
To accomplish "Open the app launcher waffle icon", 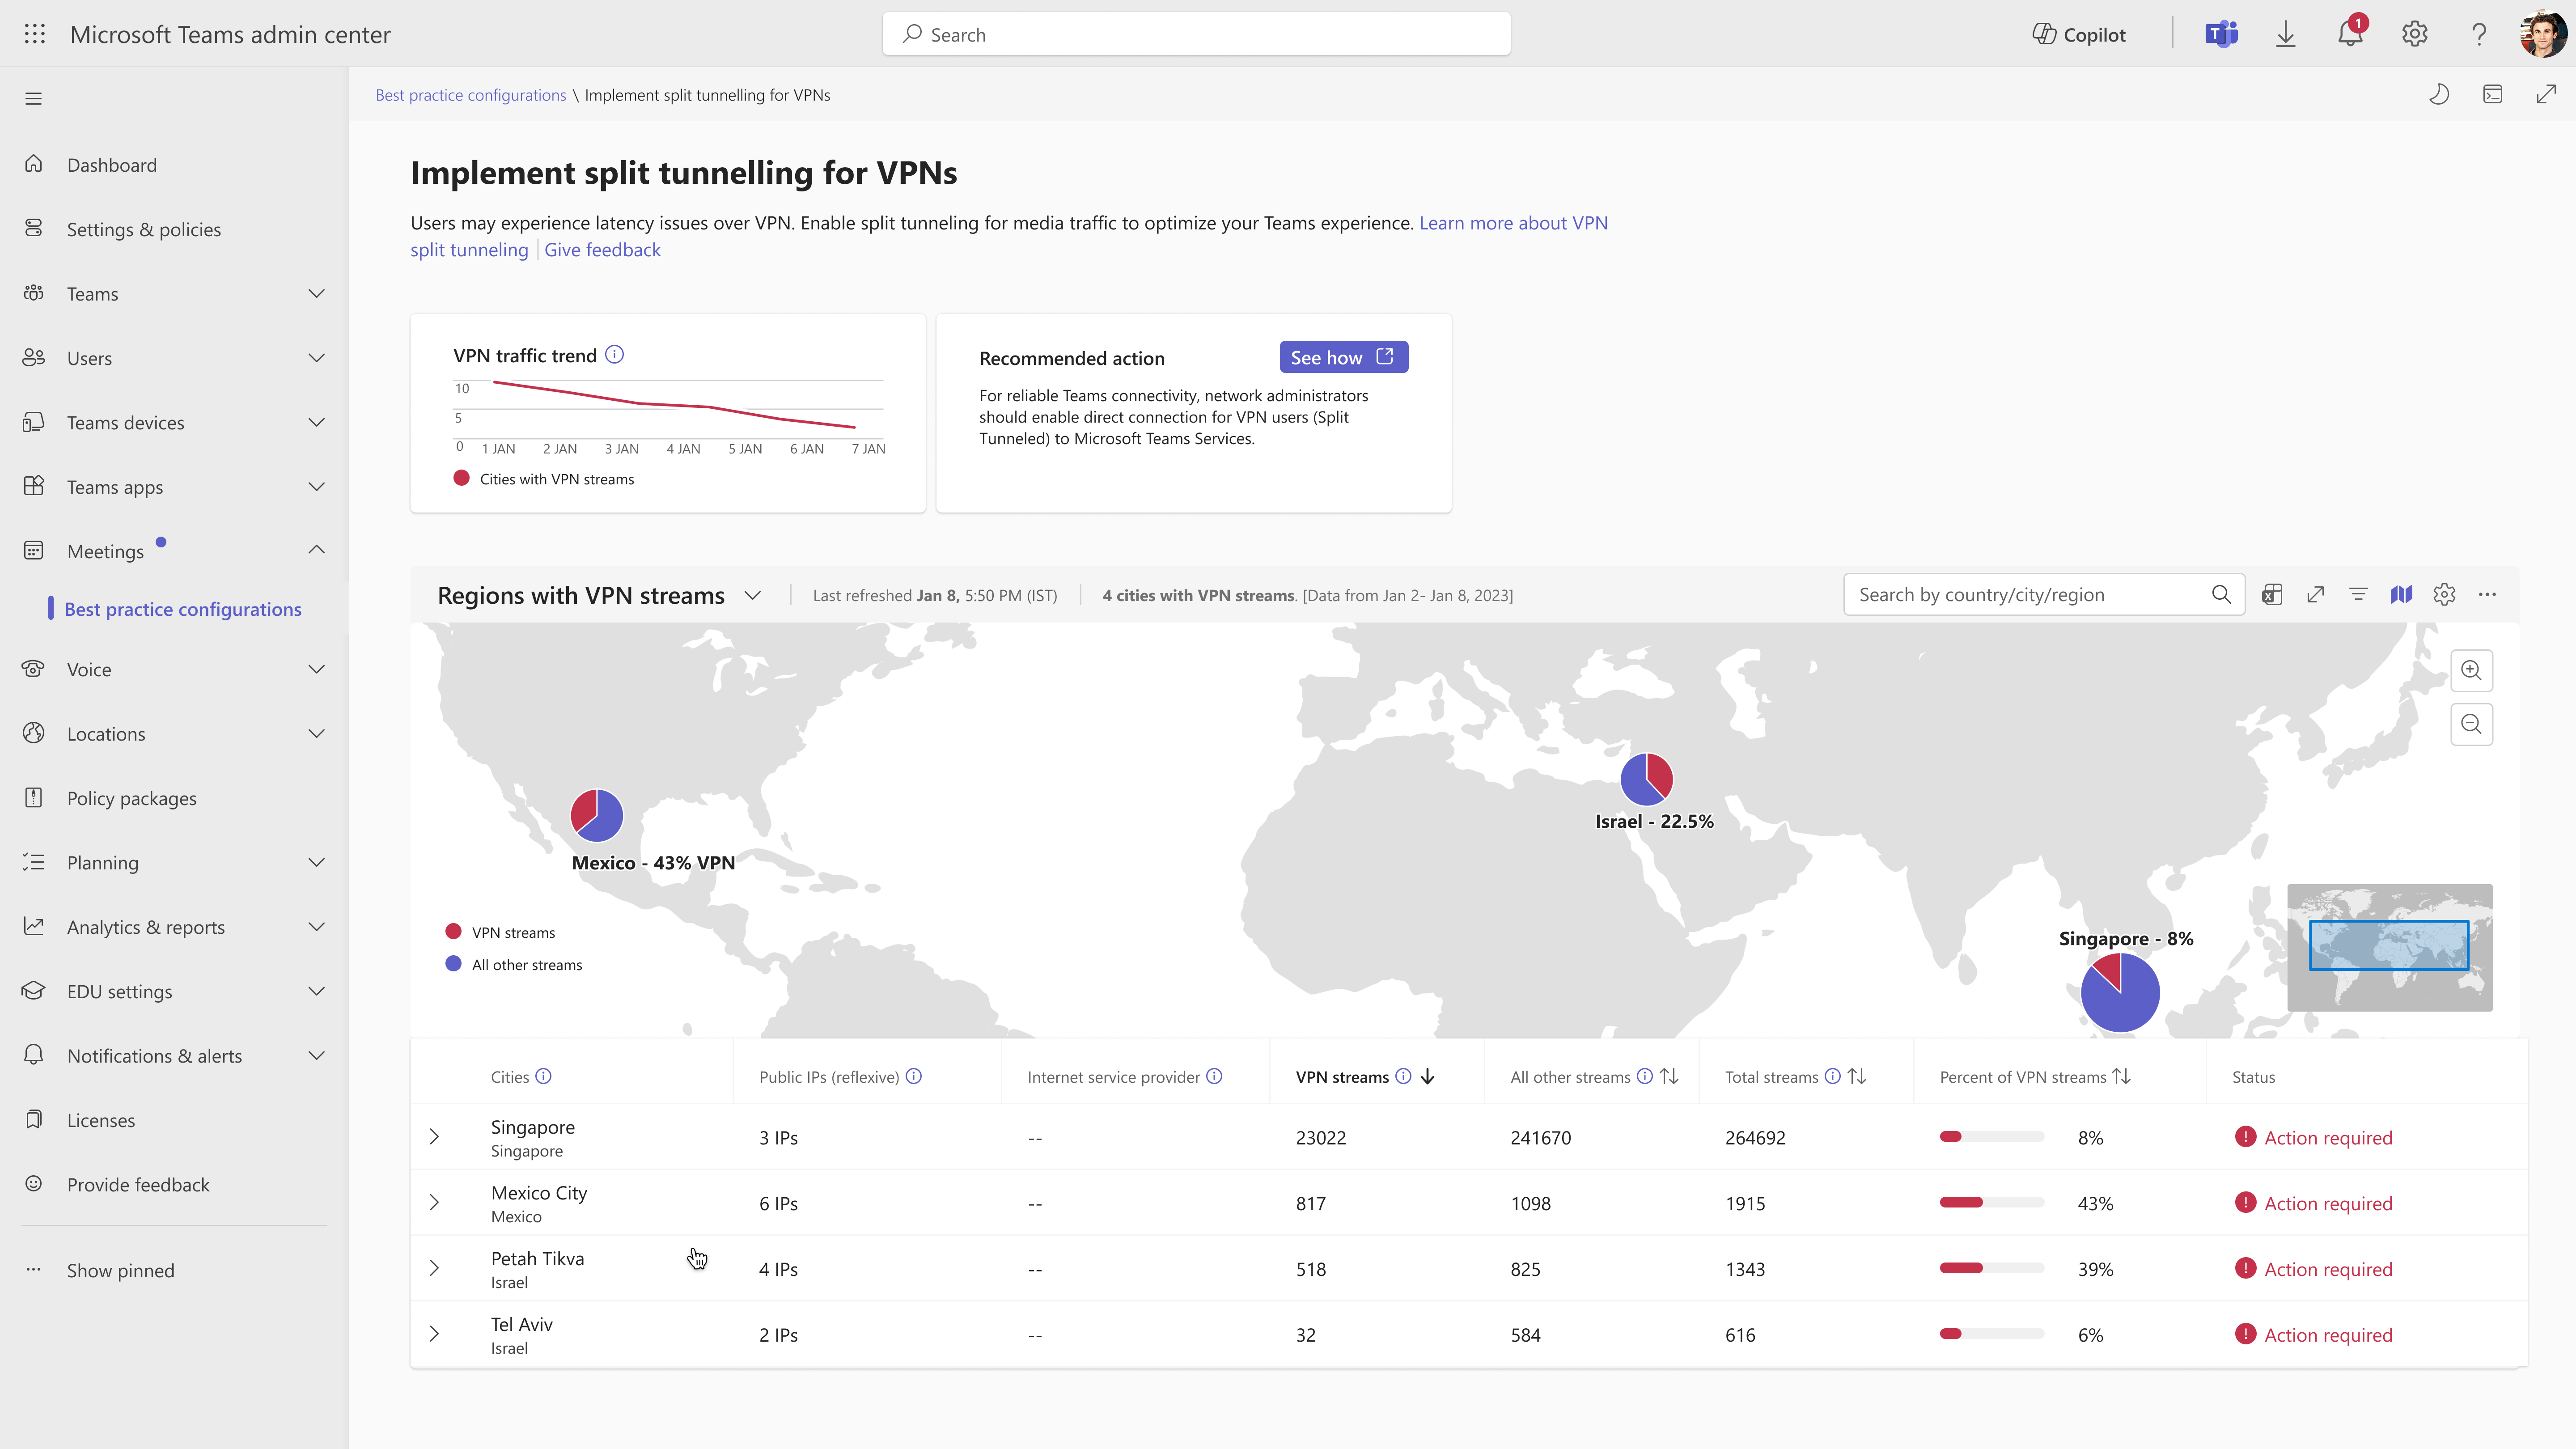I will coord(35,34).
